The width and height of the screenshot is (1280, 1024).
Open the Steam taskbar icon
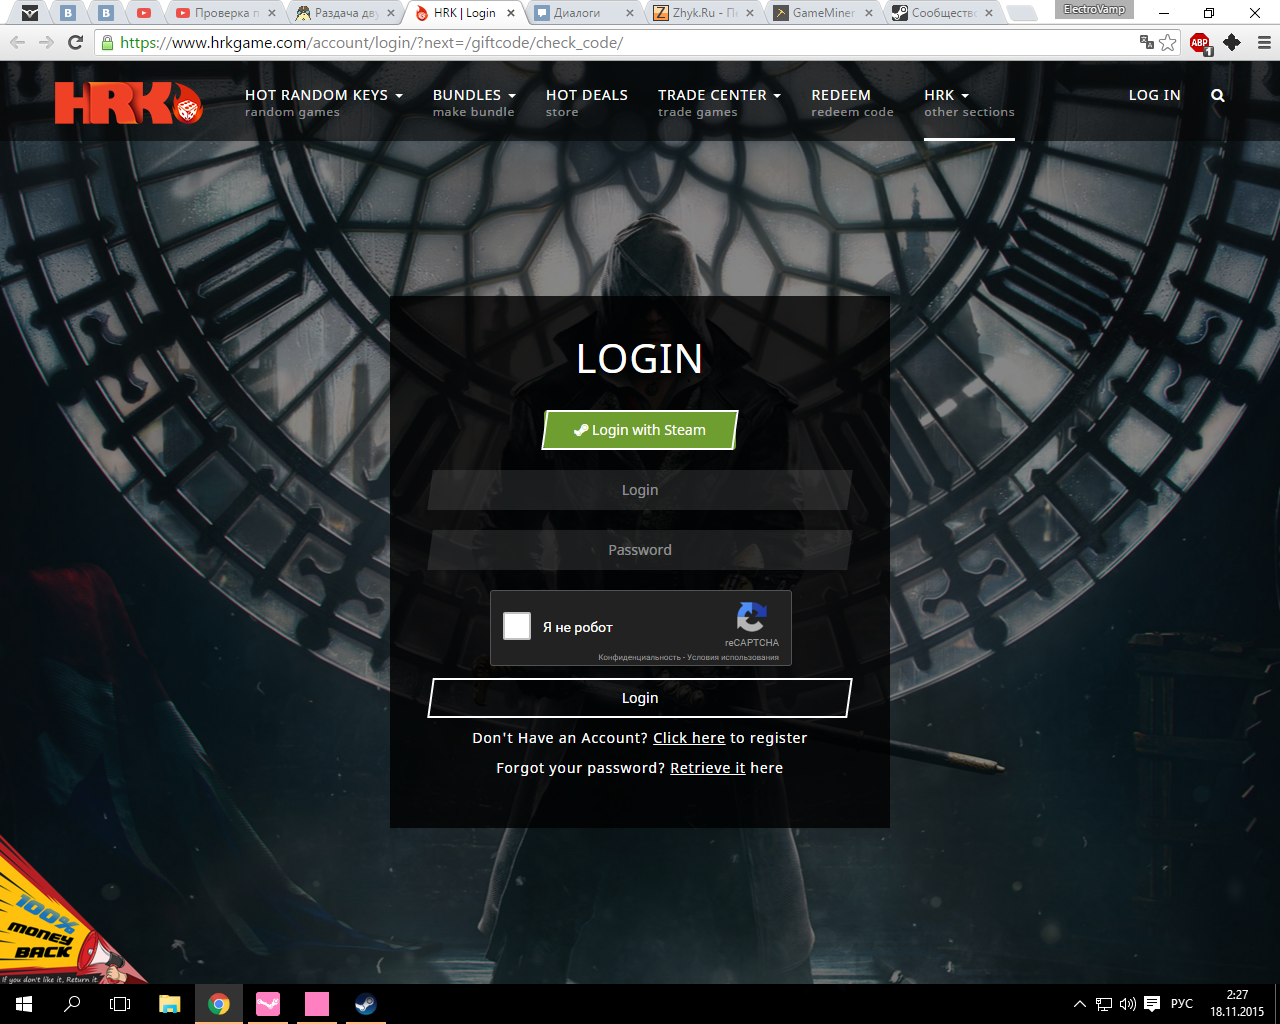[365, 1004]
